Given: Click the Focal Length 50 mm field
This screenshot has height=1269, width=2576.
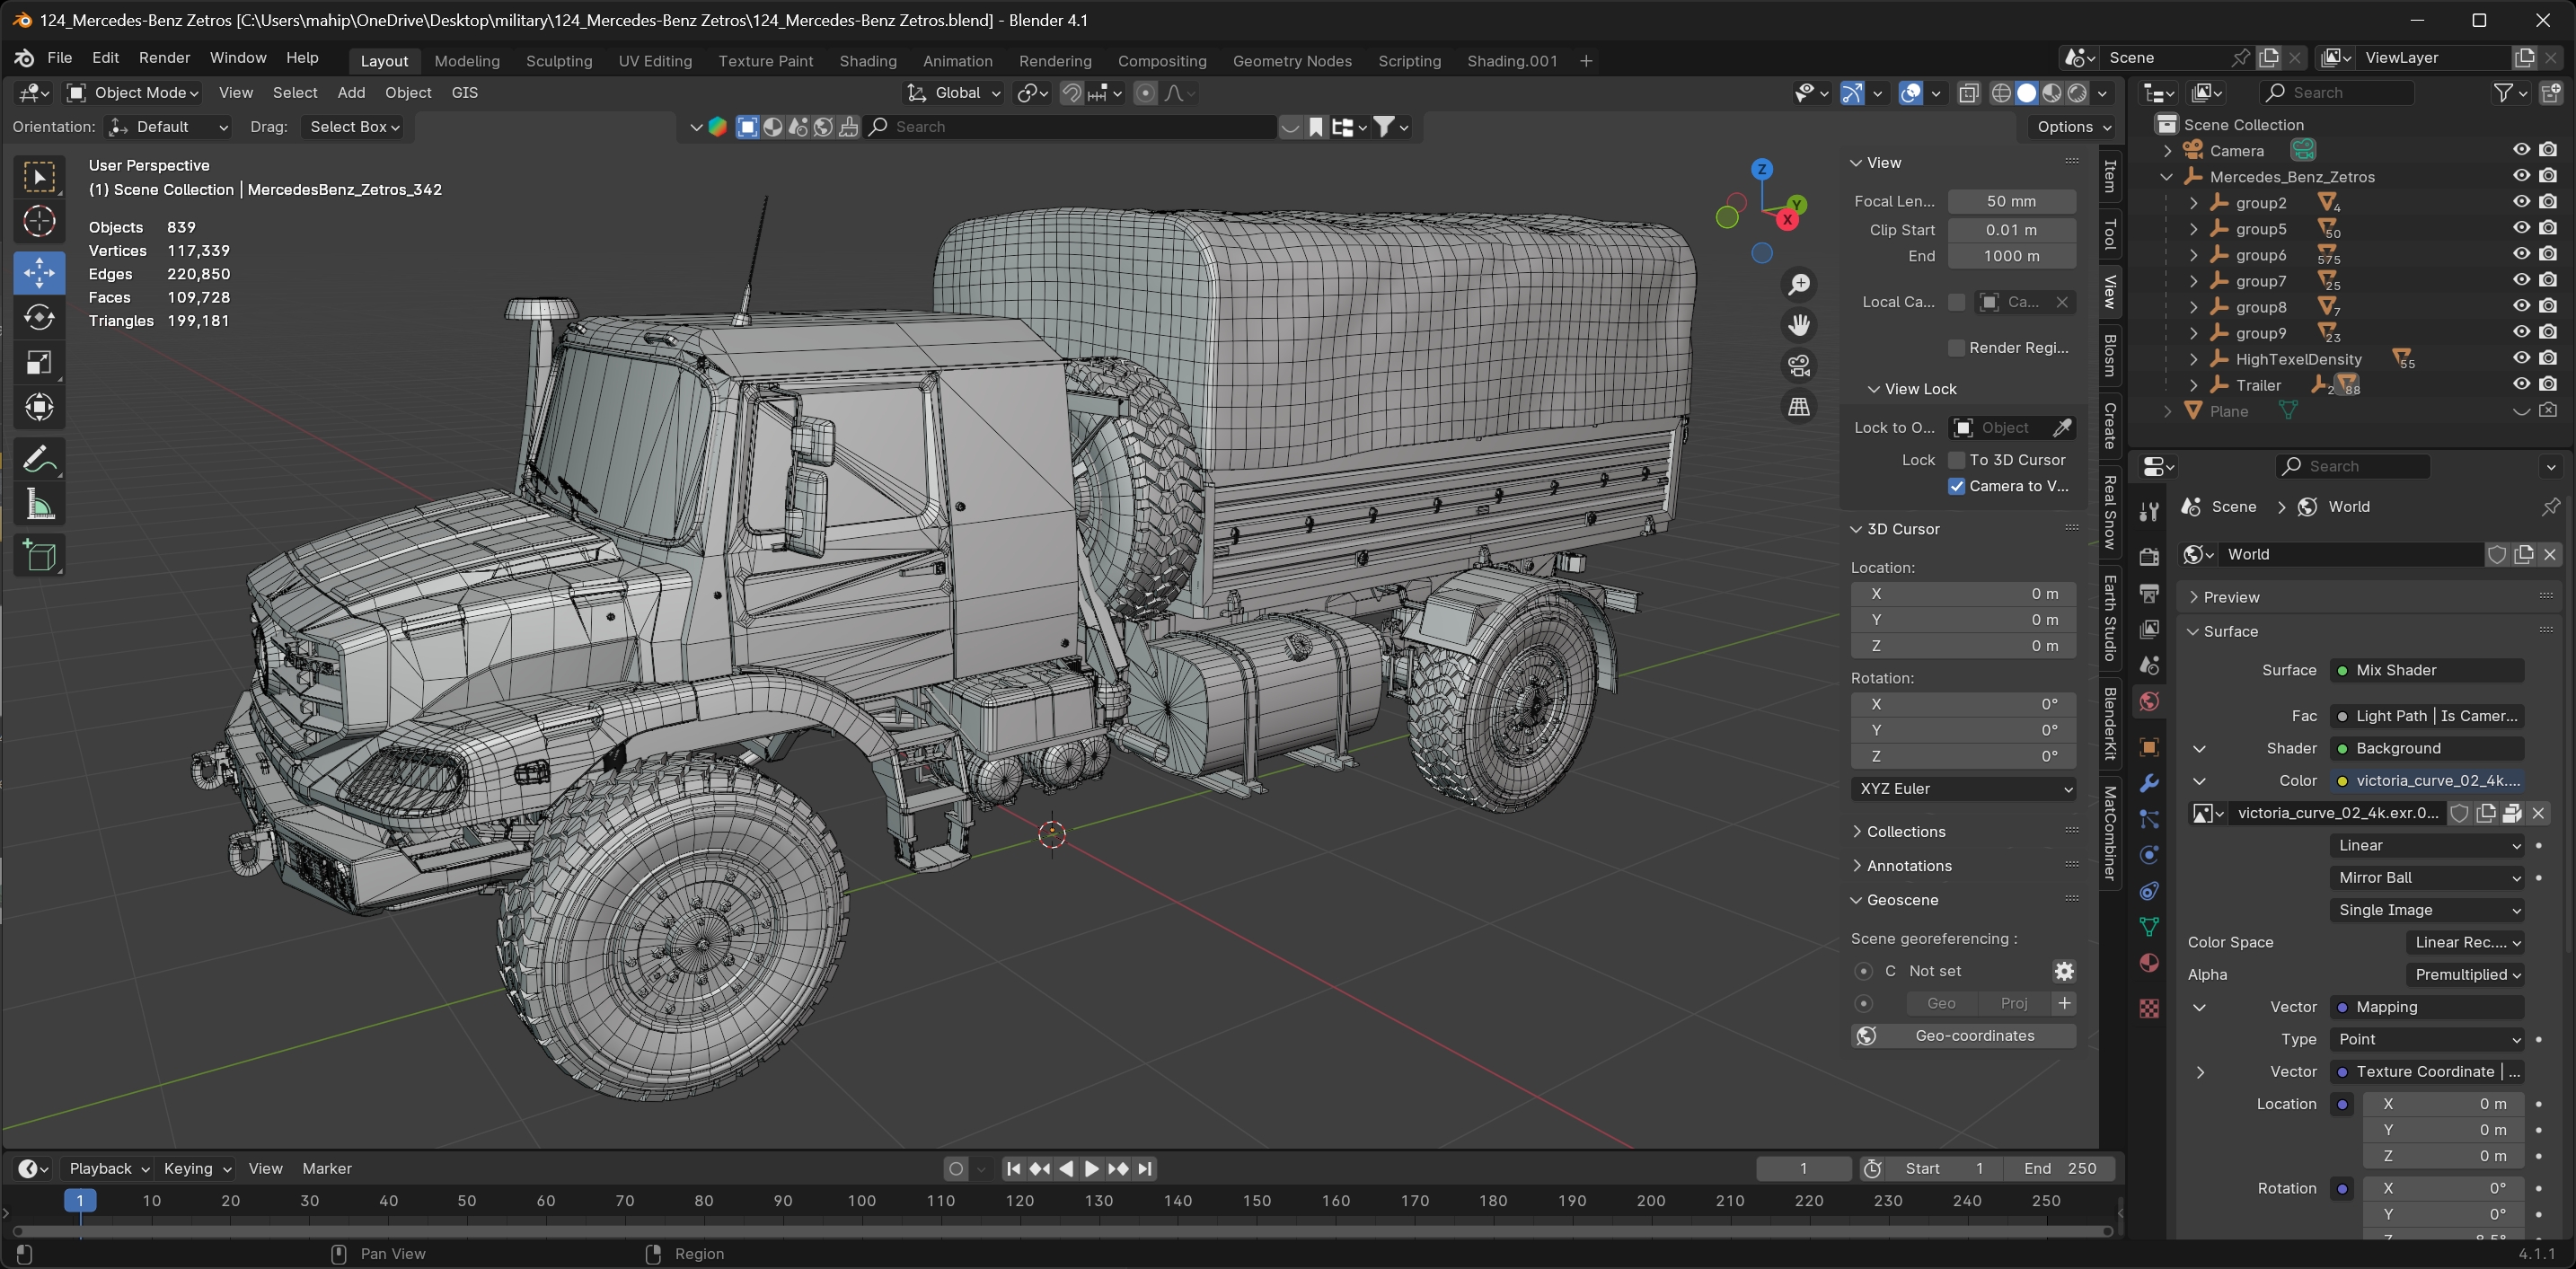Looking at the screenshot, I should point(2011,201).
